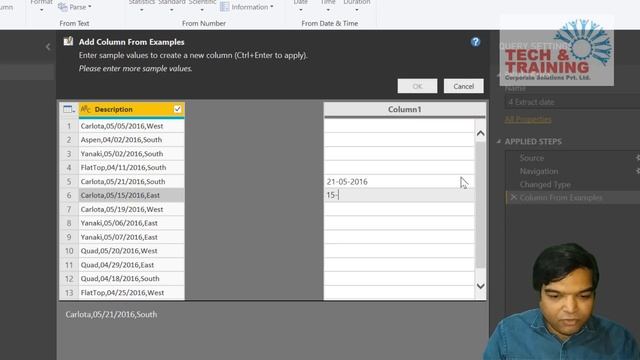Click the ABC data type icon on Description
640x360 pixels.
pos(86,109)
